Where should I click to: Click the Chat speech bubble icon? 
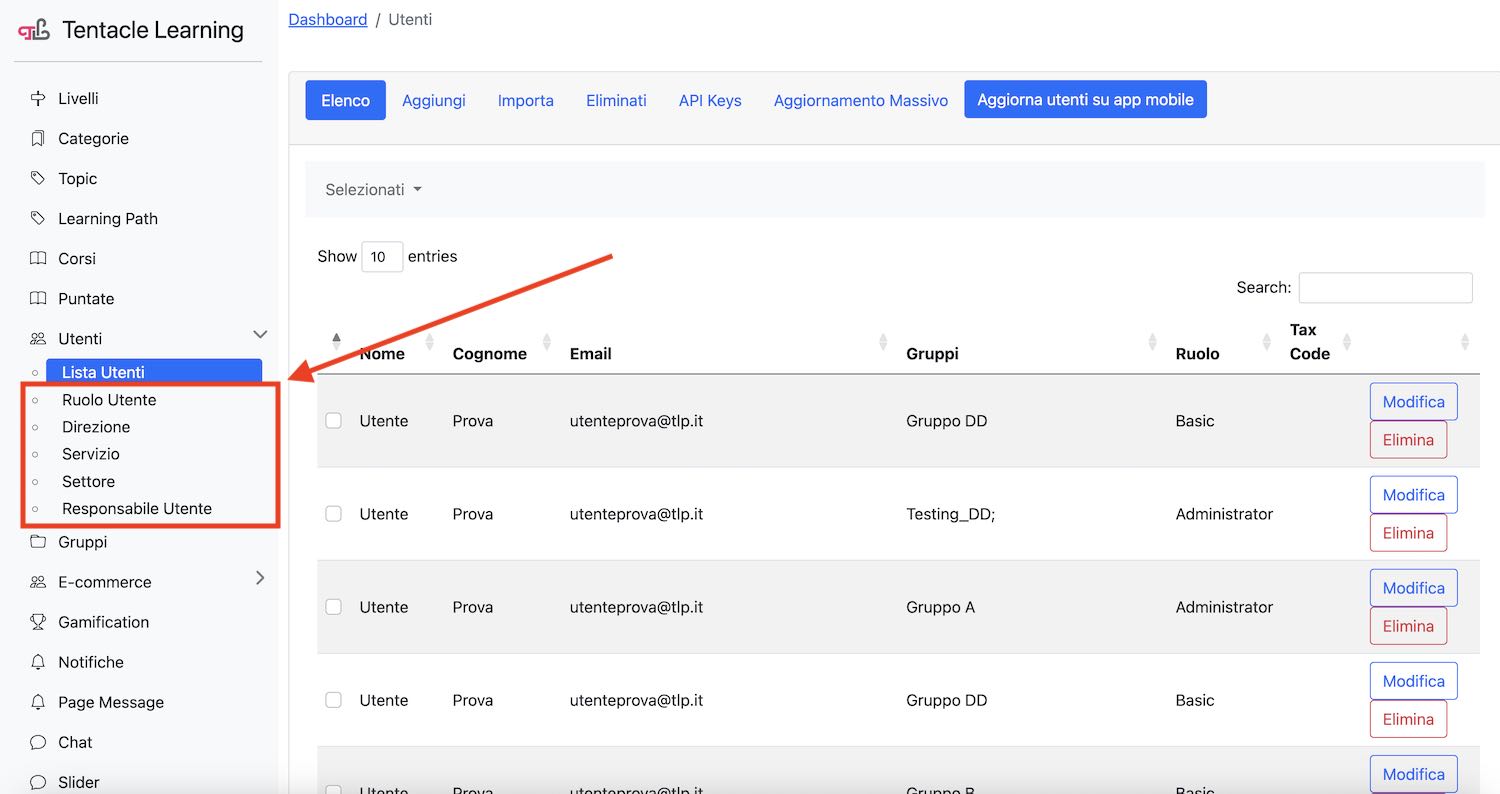click(38, 742)
